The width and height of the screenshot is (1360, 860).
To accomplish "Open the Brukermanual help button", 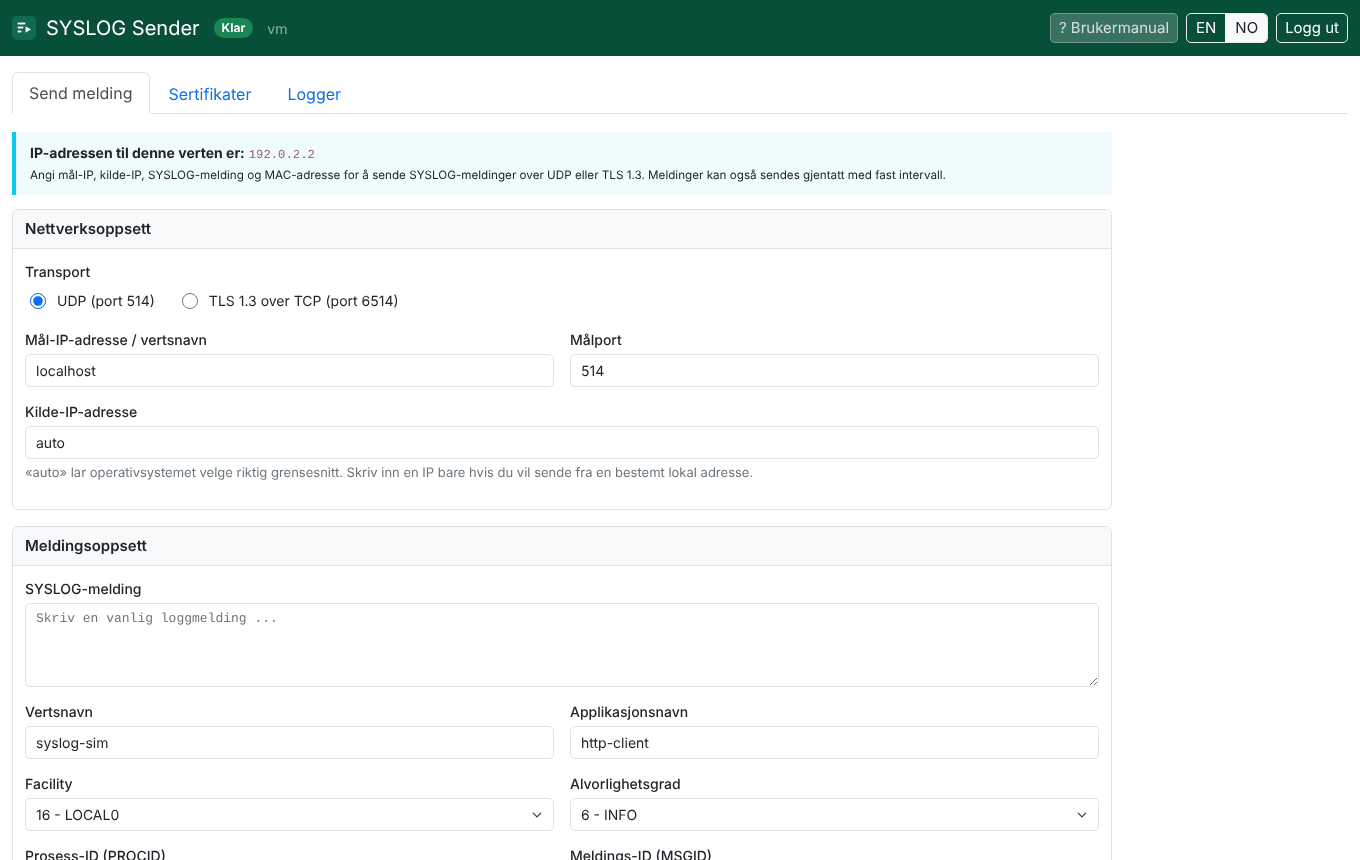I will [x=1114, y=28].
